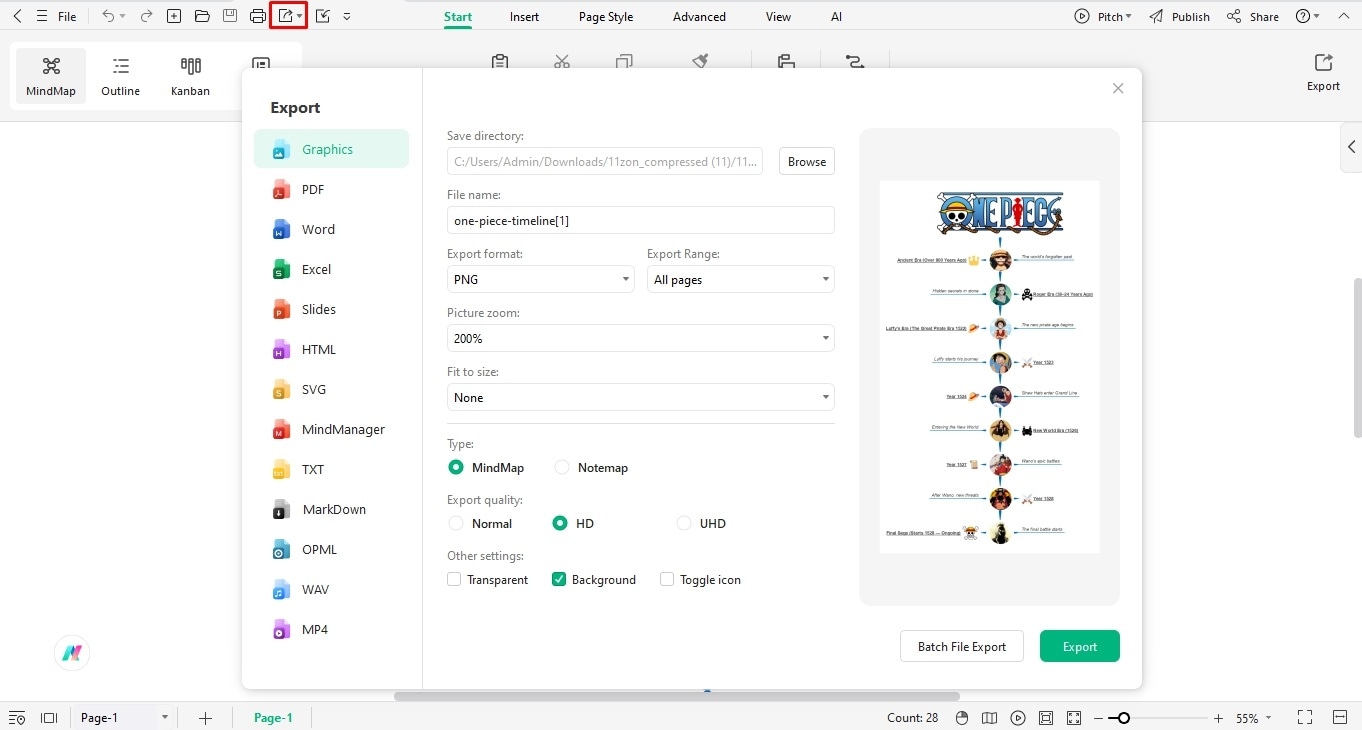
Task: Open the AI tab
Action: coord(836,16)
